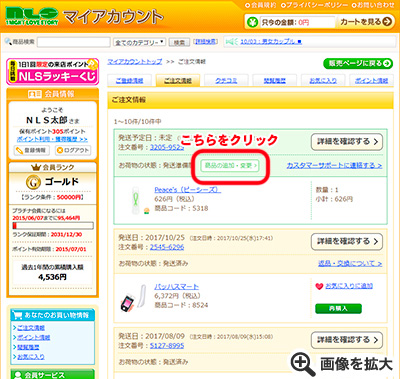Click the ログアウト button
The width and height of the screenshot is (400, 379).
73,150
